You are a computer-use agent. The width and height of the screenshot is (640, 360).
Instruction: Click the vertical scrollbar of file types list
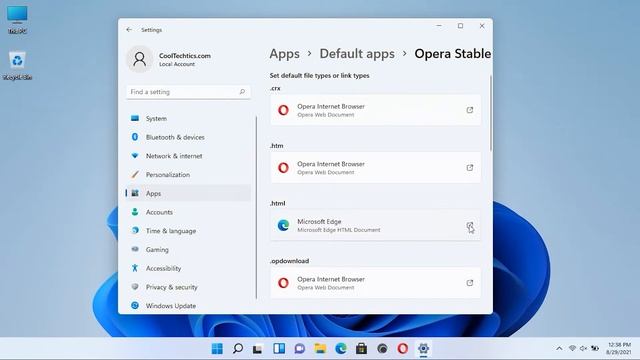point(490,113)
